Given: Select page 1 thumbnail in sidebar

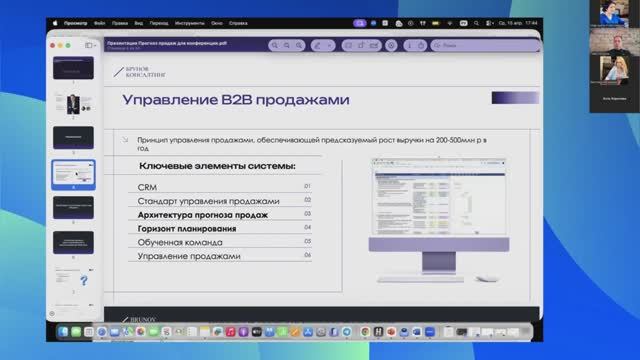Looking at the screenshot, I should (73, 68).
